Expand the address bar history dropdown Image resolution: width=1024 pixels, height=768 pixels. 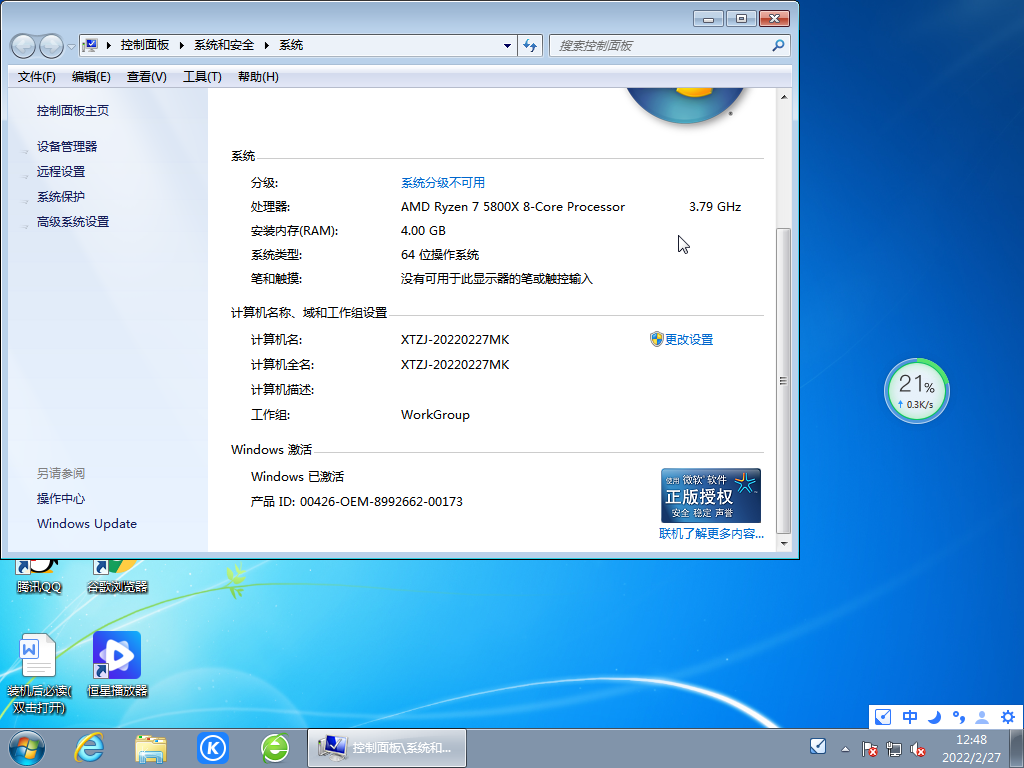click(x=506, y=45)
